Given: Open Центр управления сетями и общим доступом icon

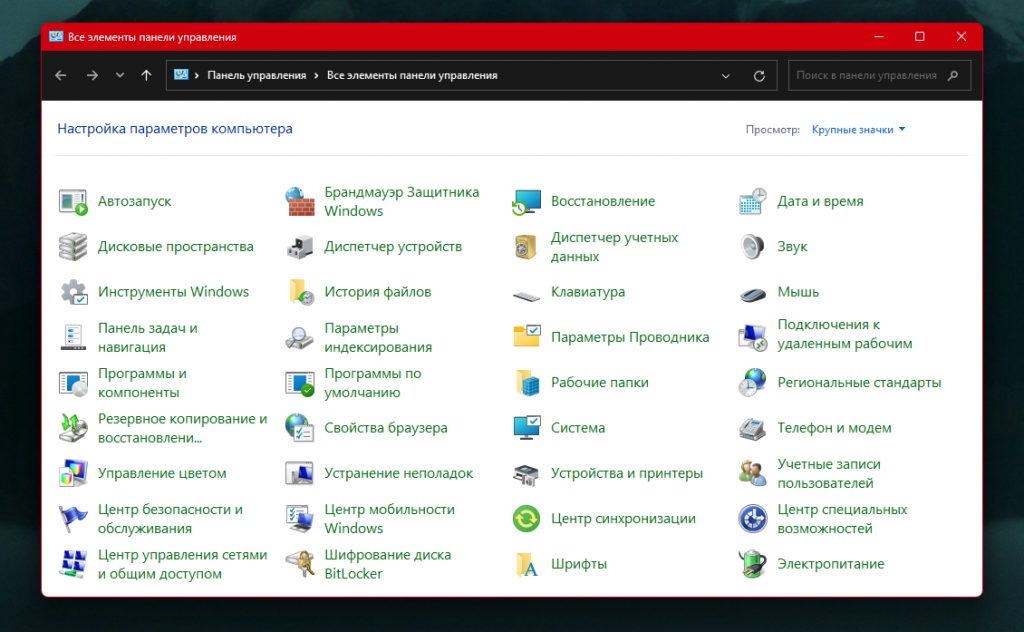Looking at the screenshot, I should tap(73, 564).
